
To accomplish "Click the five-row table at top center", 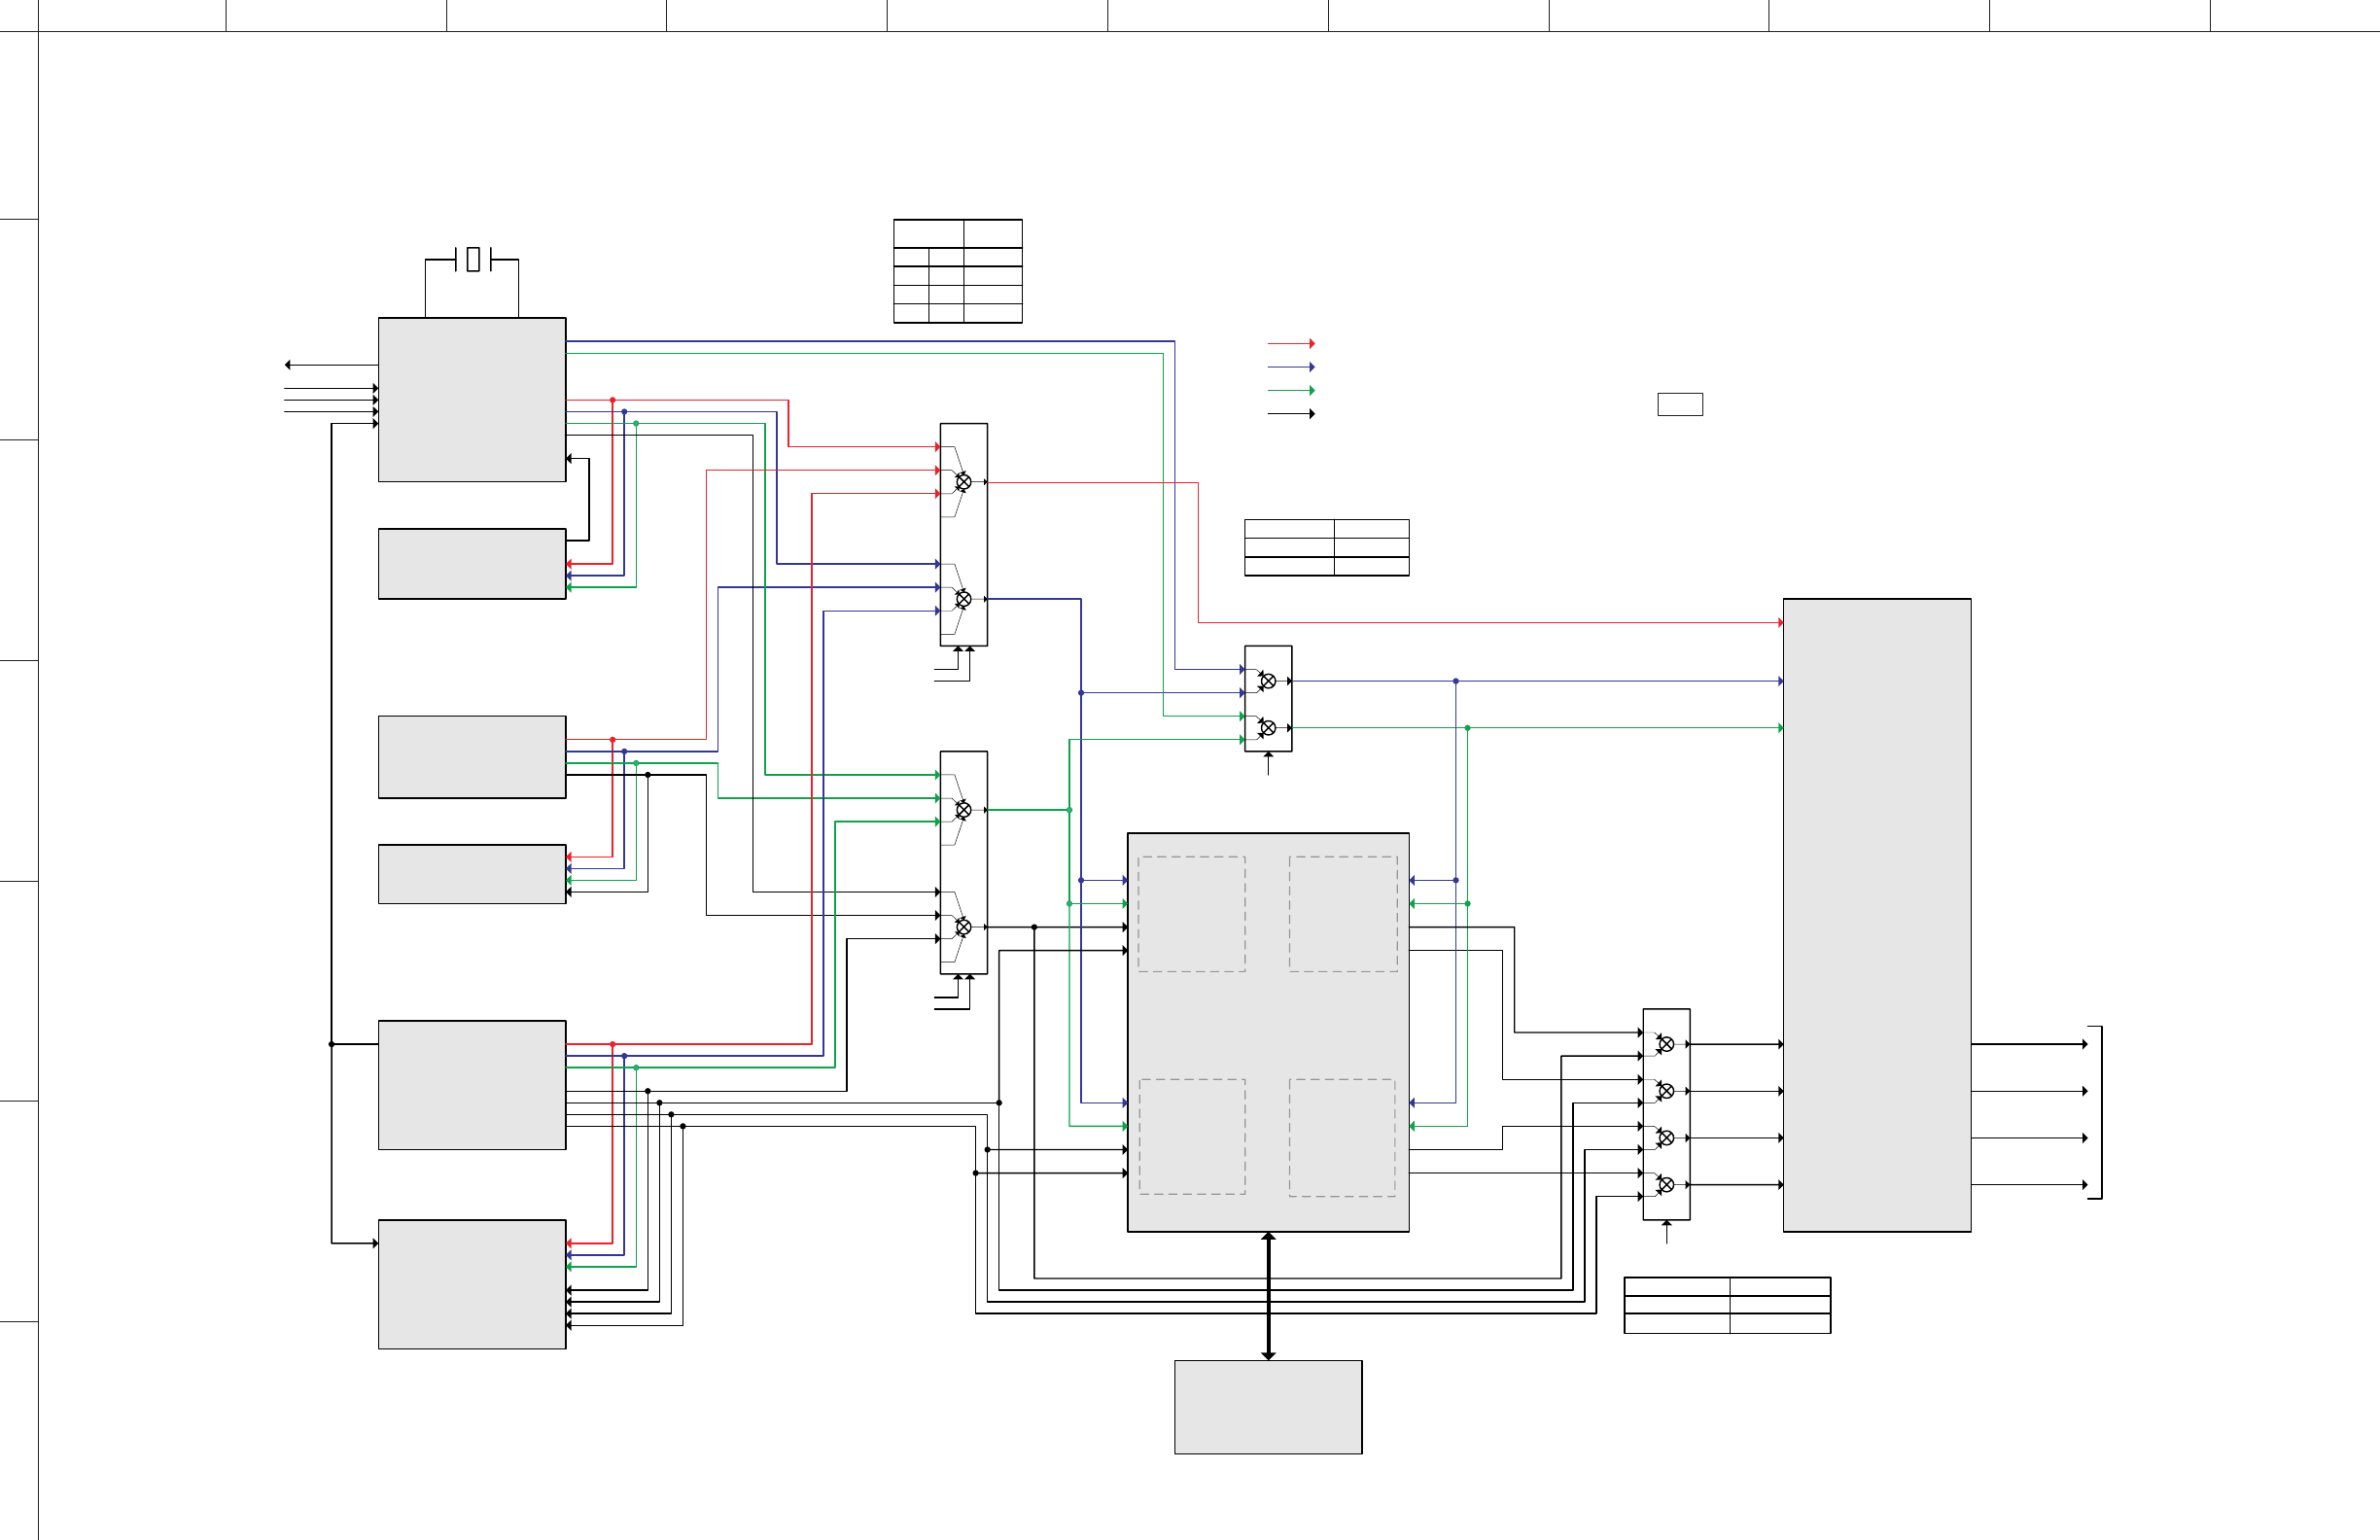I will 957,271.
